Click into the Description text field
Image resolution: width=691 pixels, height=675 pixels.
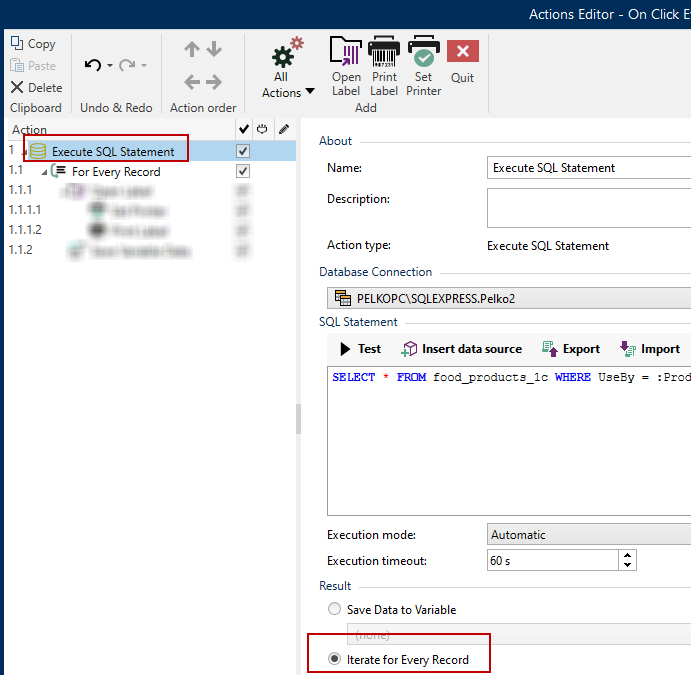point(588,208)
